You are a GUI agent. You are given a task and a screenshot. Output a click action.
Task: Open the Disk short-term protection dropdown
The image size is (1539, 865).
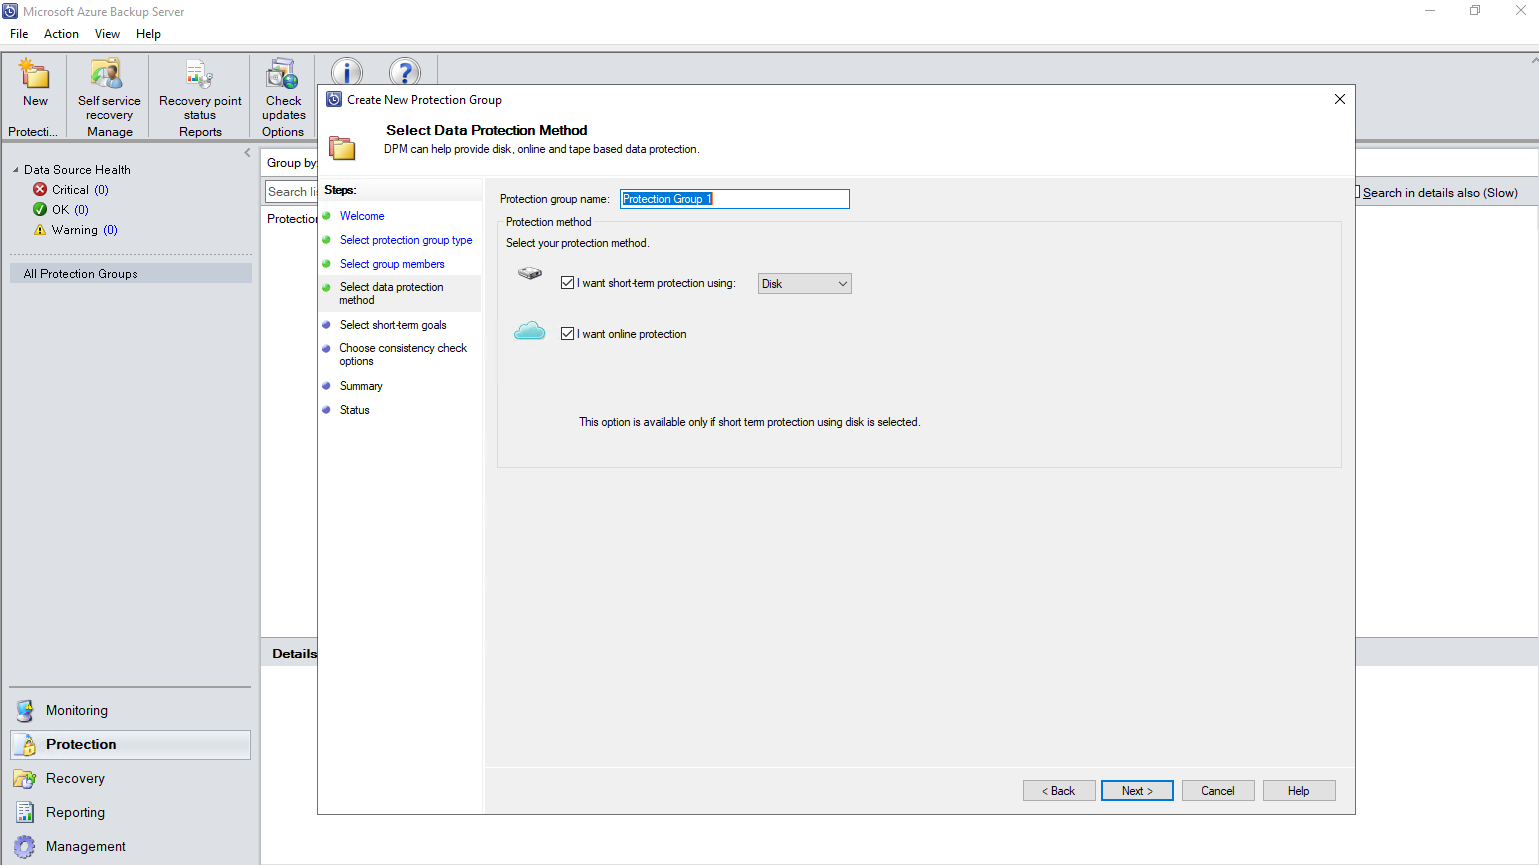805,284
